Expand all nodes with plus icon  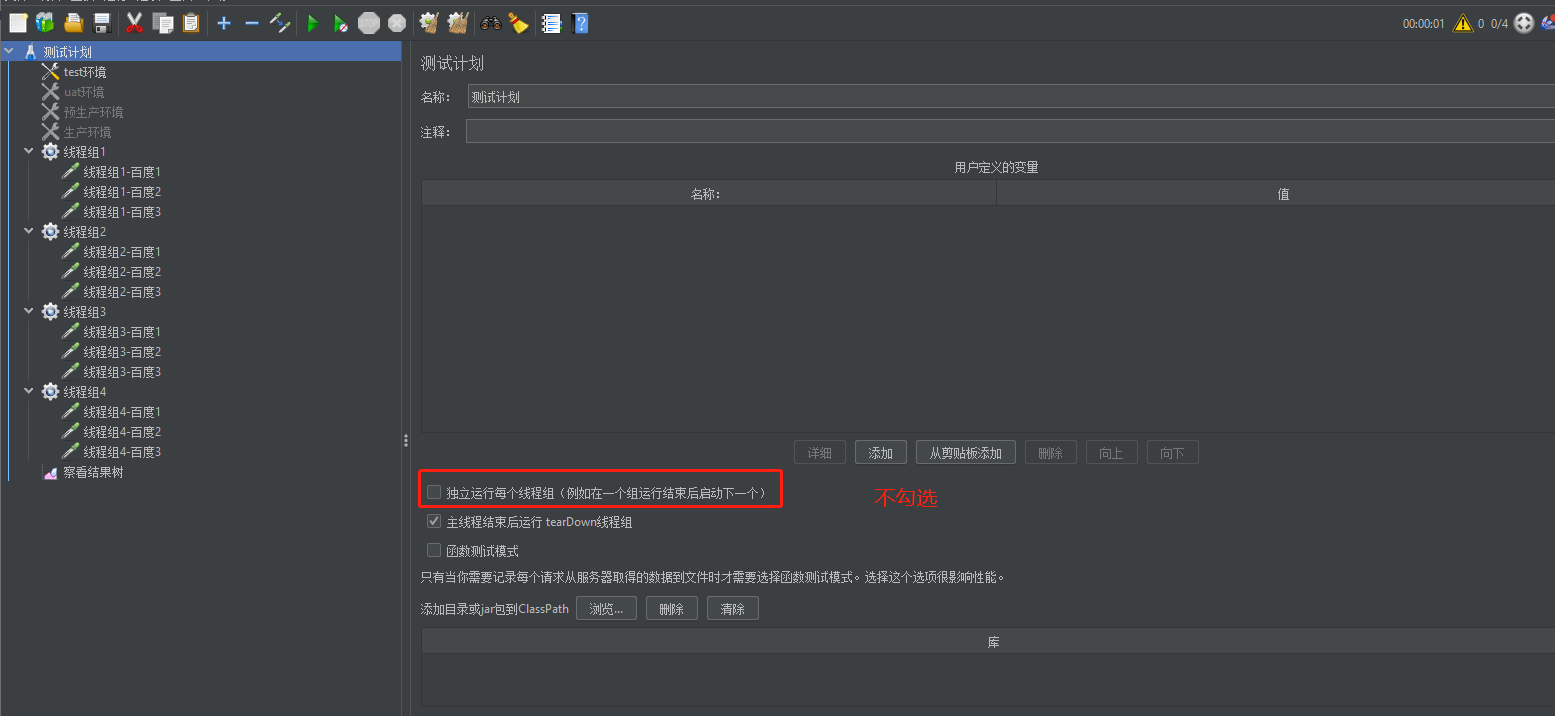click(224, 23)
